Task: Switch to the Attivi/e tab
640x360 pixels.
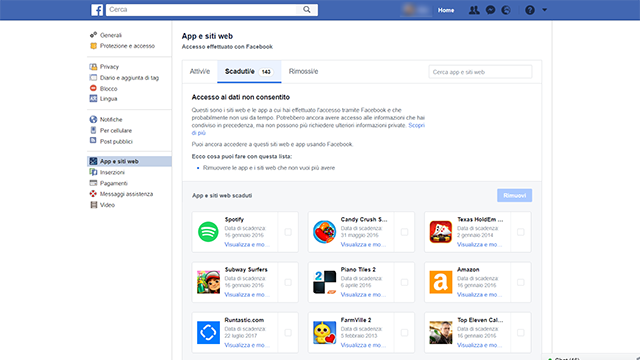Action: (x=200, y=71)
